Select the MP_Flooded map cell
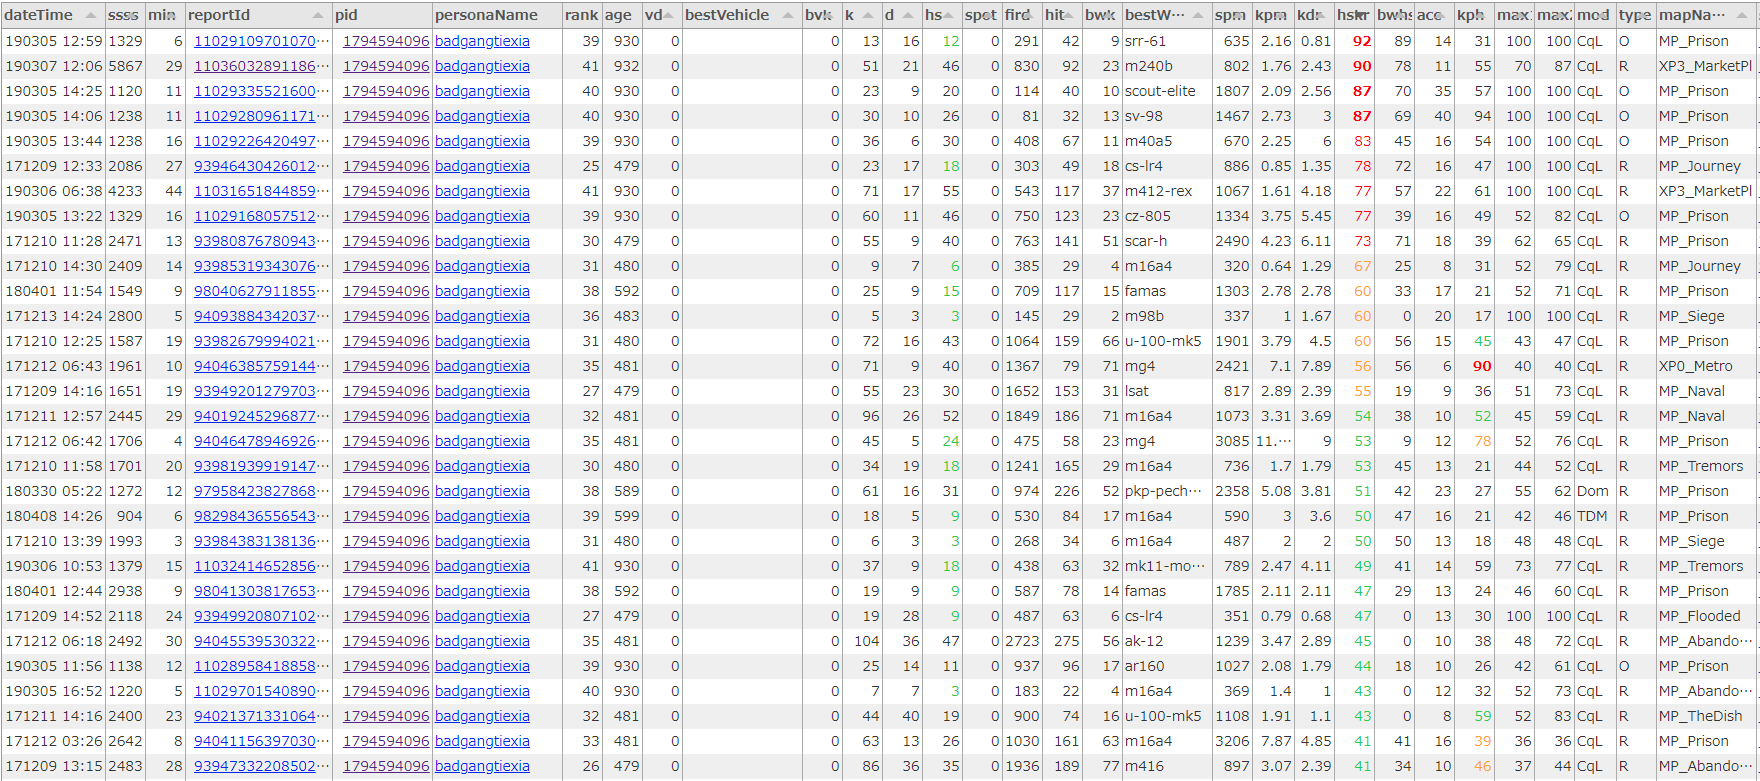 (1707, 616)
